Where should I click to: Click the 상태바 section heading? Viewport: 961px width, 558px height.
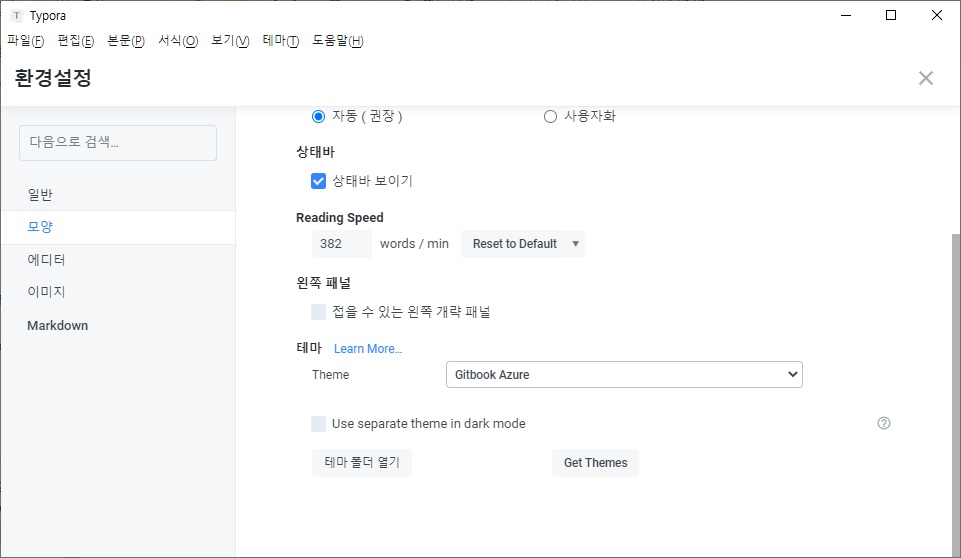pos(316,152)
